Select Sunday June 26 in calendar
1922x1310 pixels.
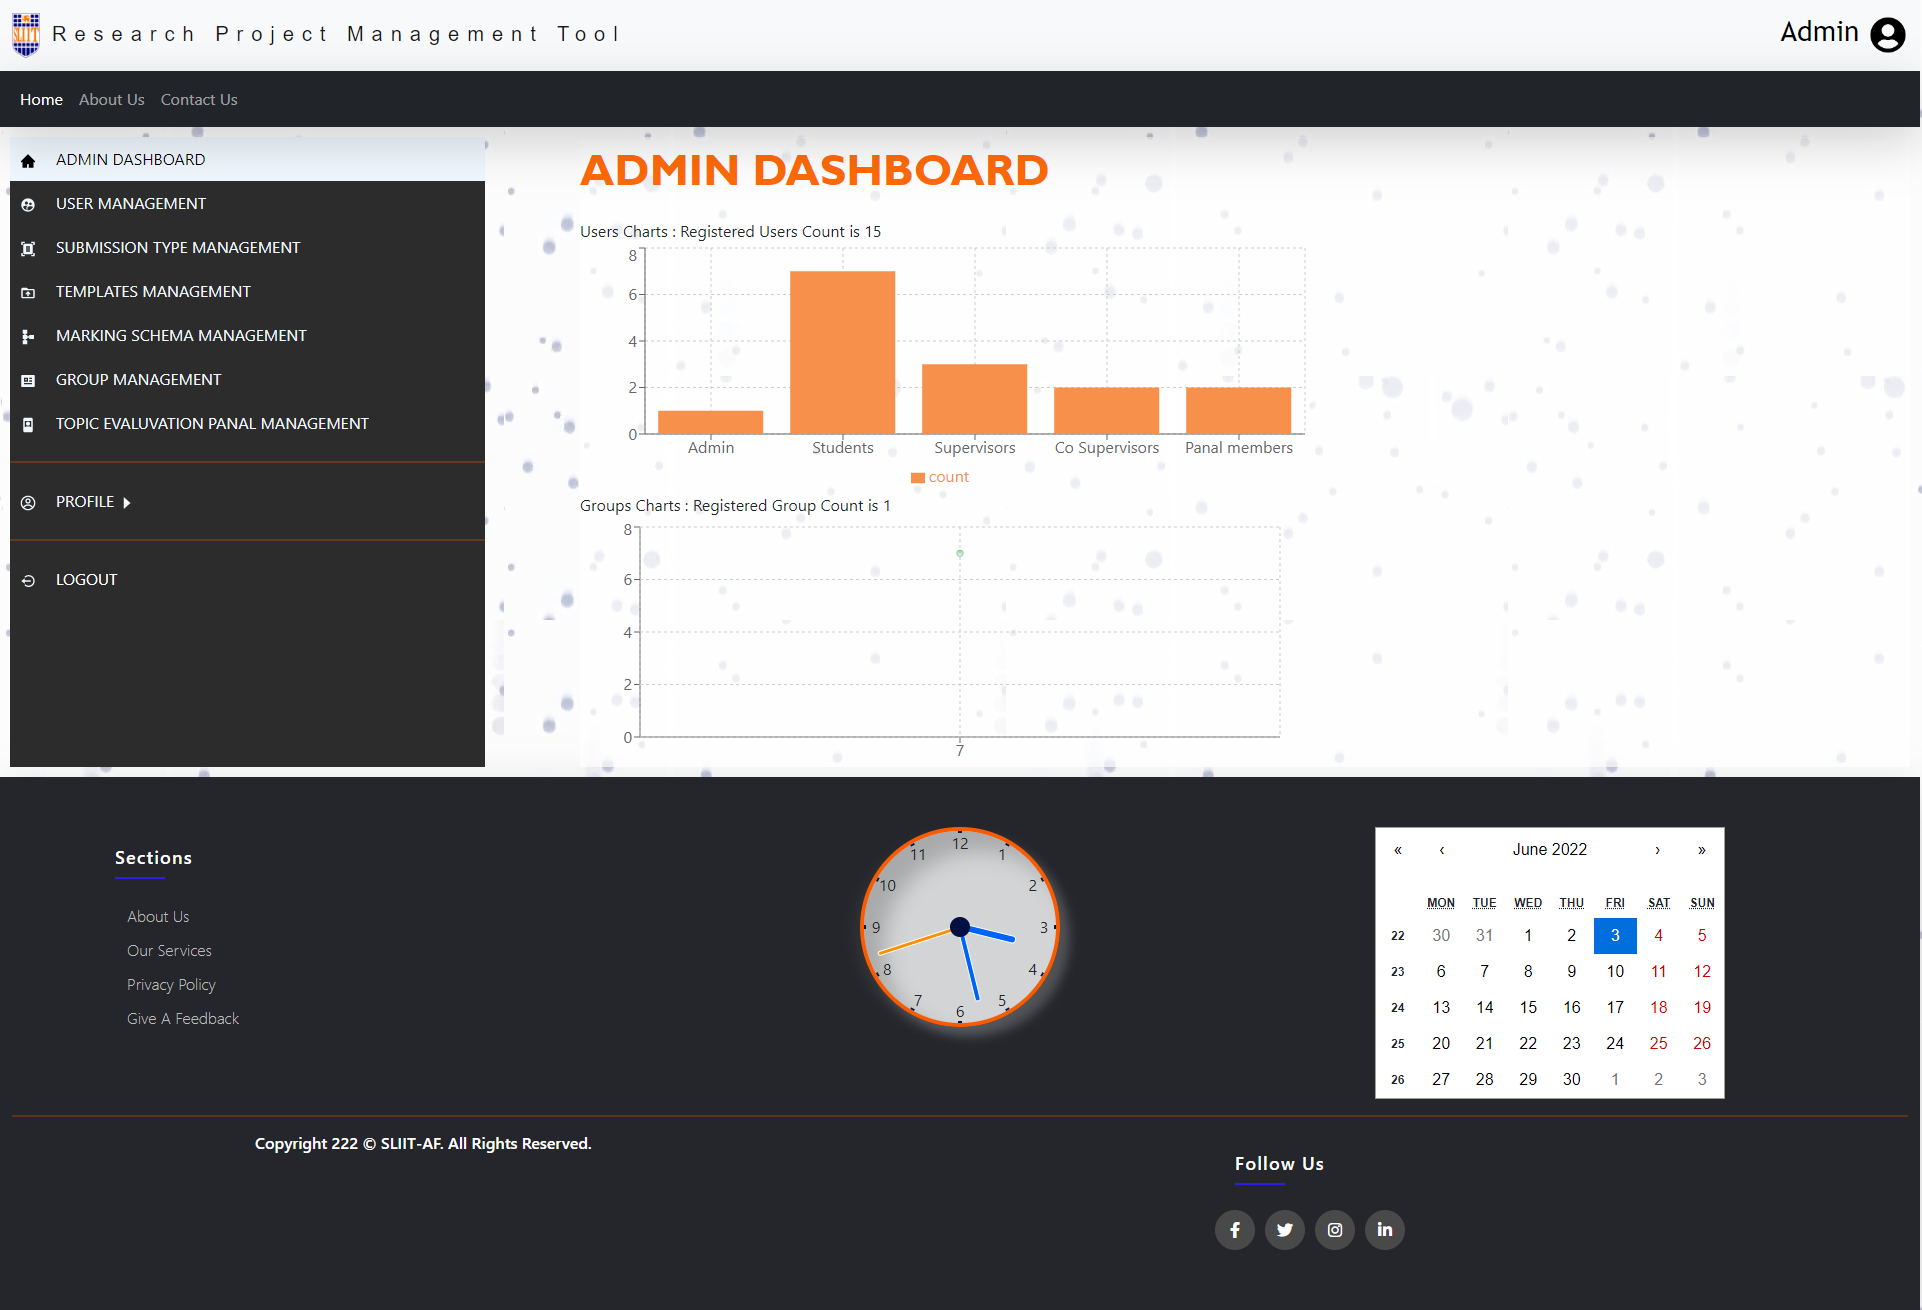1702,1044
